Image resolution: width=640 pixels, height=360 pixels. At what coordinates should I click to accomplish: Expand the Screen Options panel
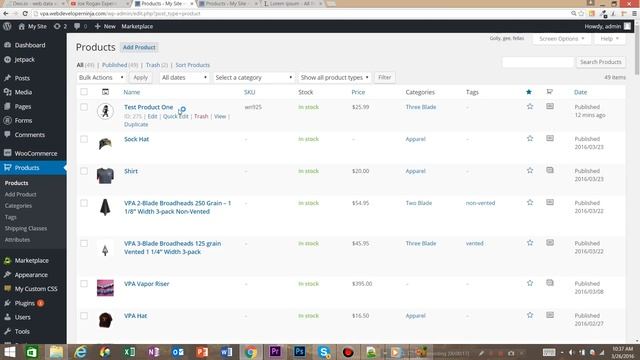pos(562,38)
